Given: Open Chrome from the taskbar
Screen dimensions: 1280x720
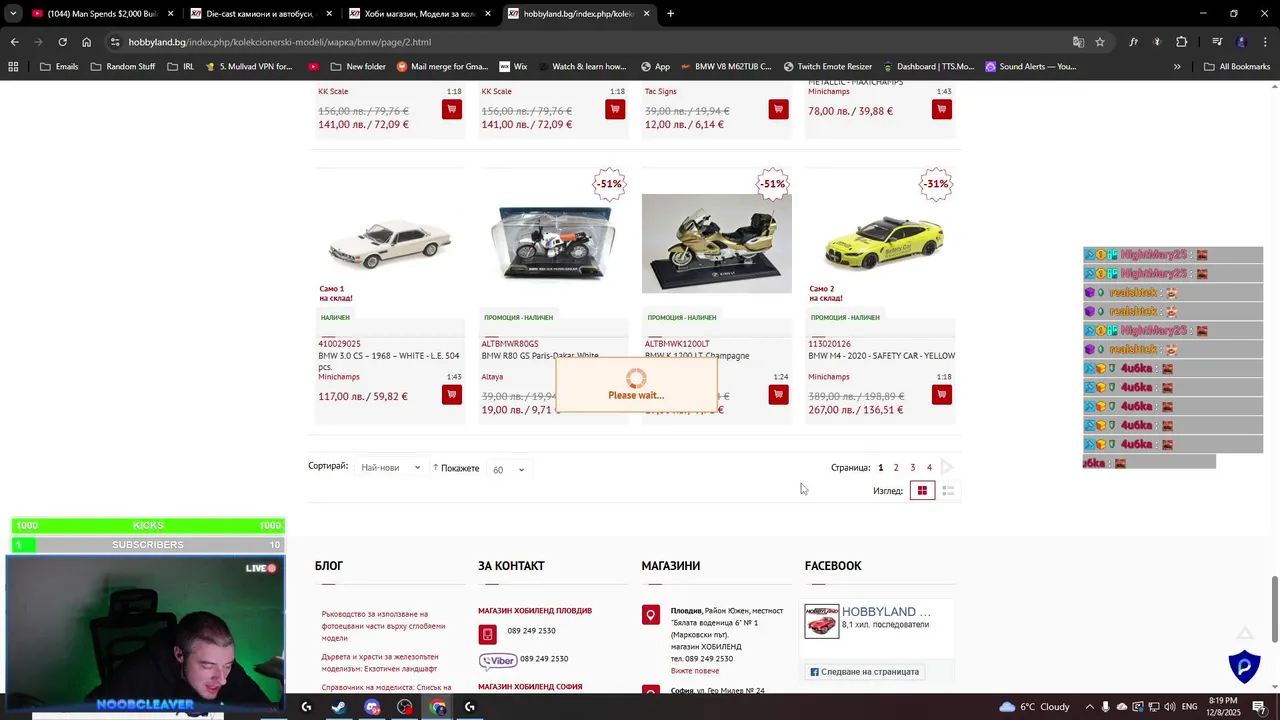Looking at the screenshot, I should pos(438,707).
